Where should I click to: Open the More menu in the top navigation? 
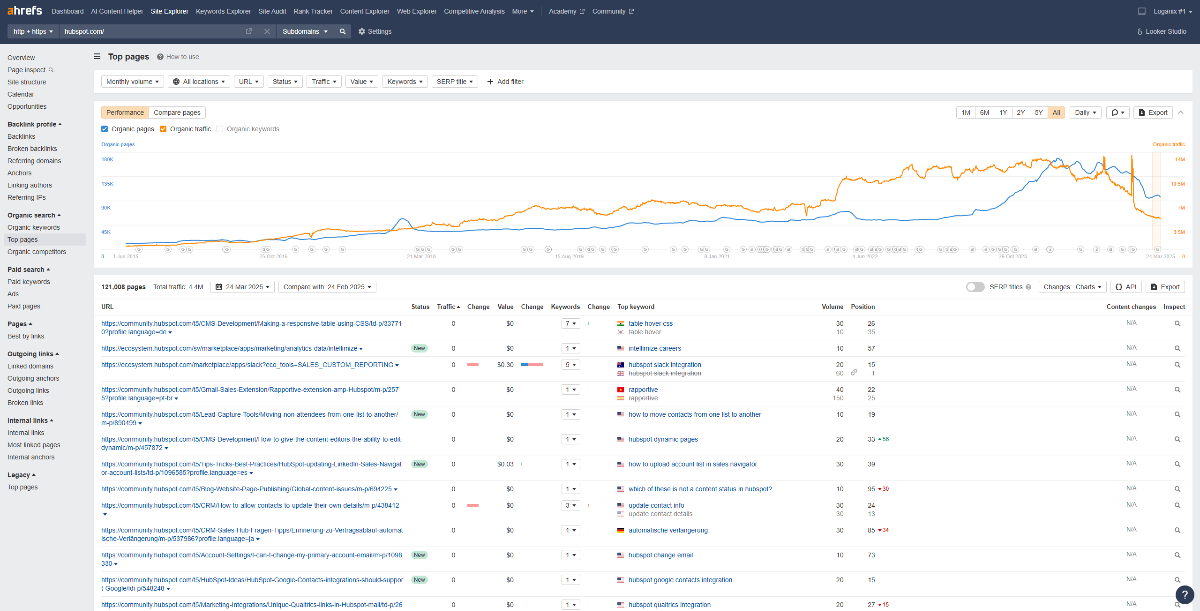522,11
